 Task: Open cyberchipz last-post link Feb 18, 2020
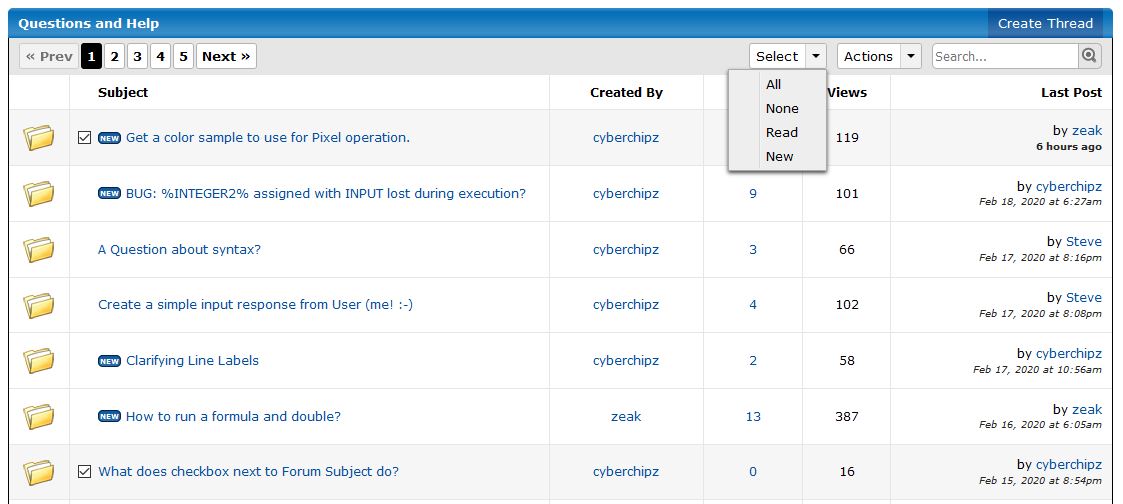point(1069,186)
